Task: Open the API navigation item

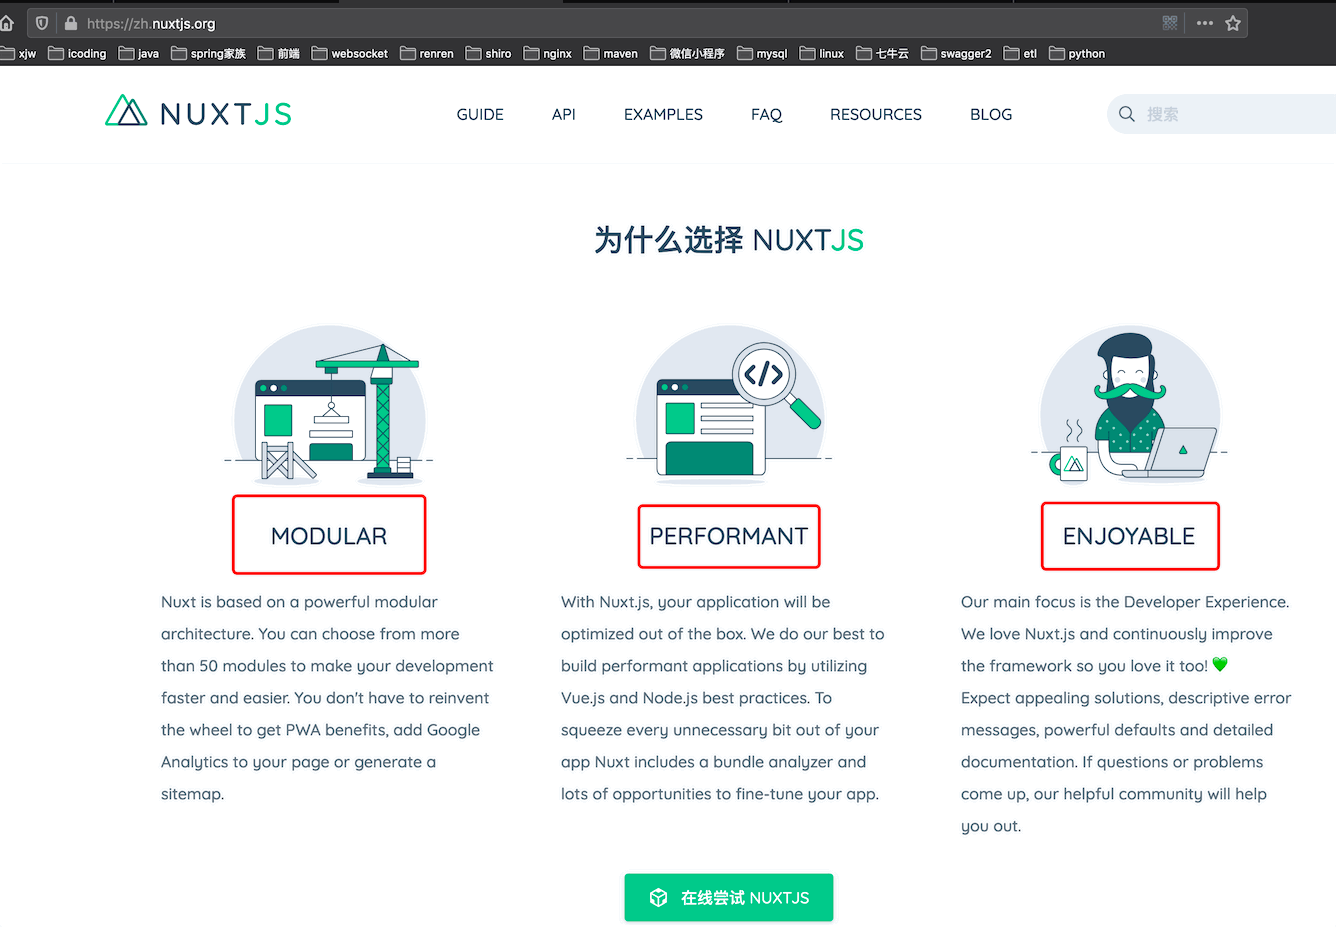Action: (564, 114)
